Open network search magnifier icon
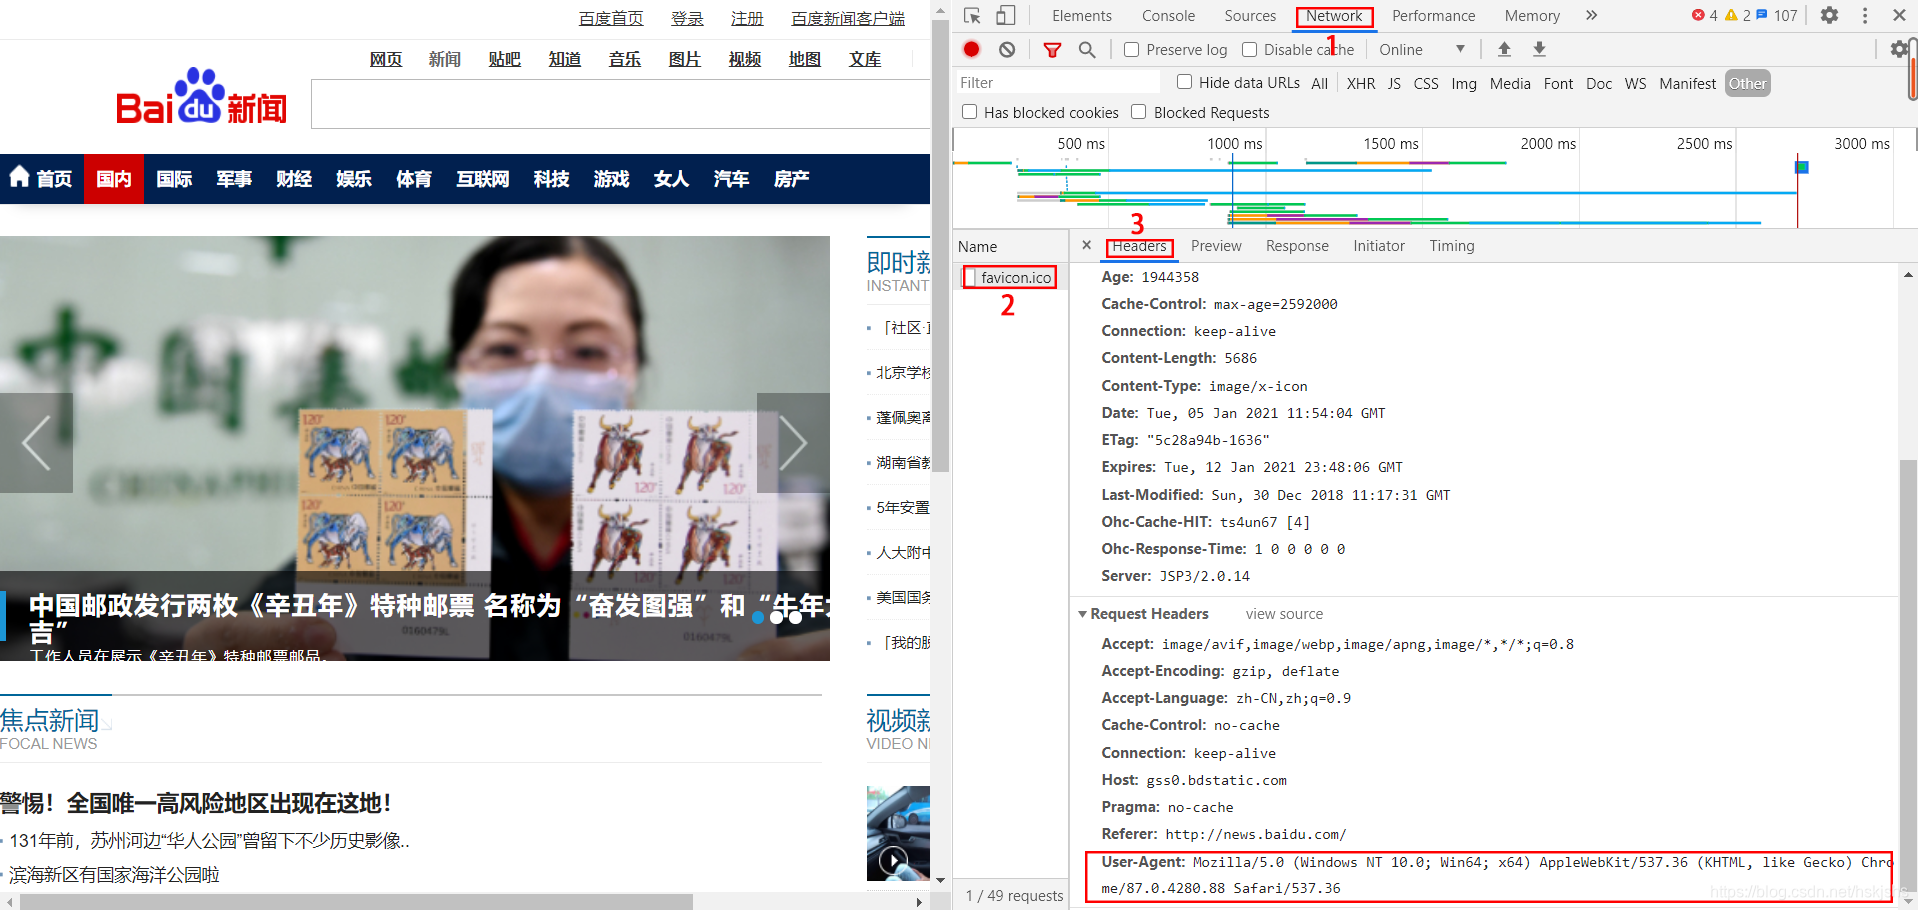Viewport: 1918px width, 910px height. (x=1087, y=49)
